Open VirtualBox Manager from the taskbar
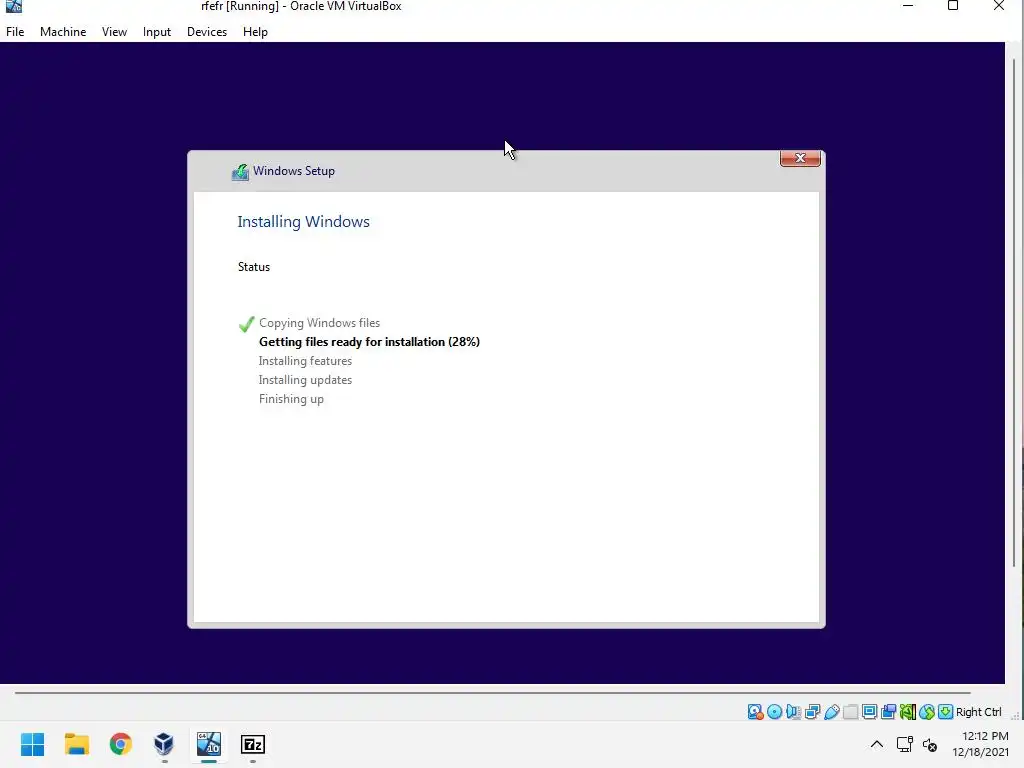Image resolution: width=1024 pixels, height=768 pixels. [164, 744]
